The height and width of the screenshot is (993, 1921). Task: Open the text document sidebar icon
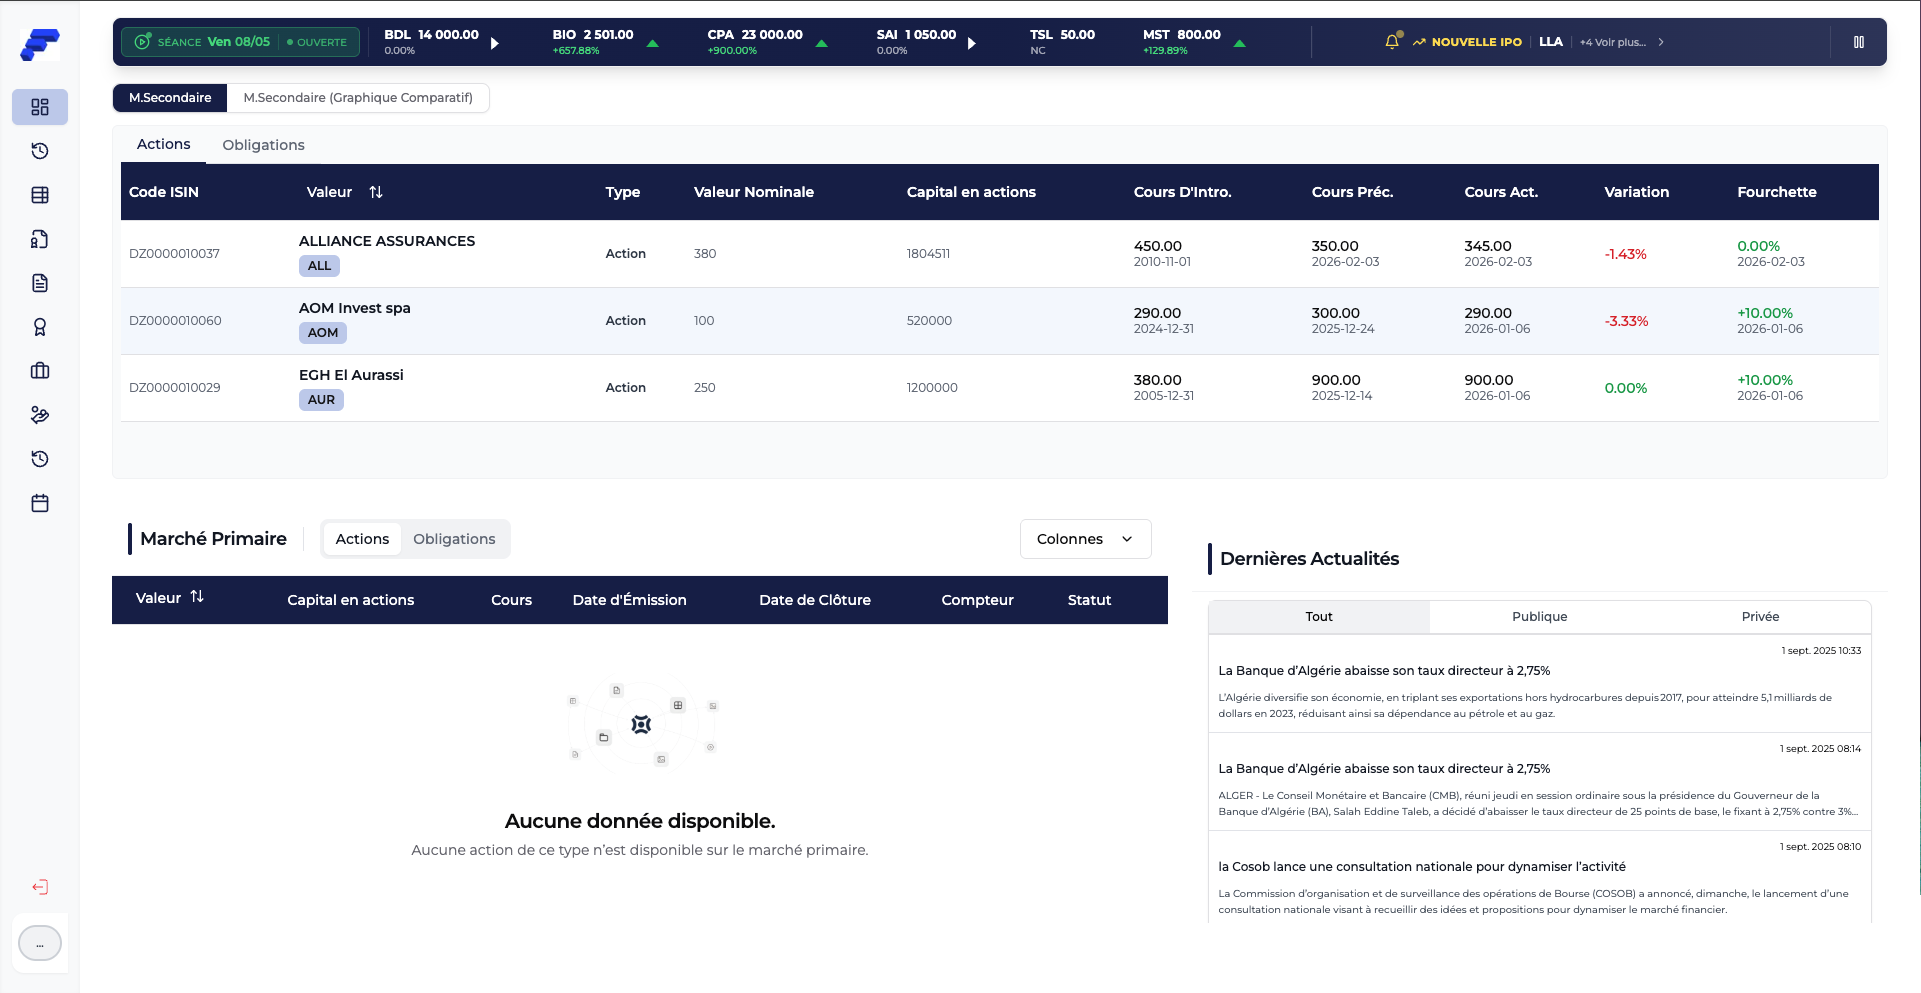tap(40, 283)
